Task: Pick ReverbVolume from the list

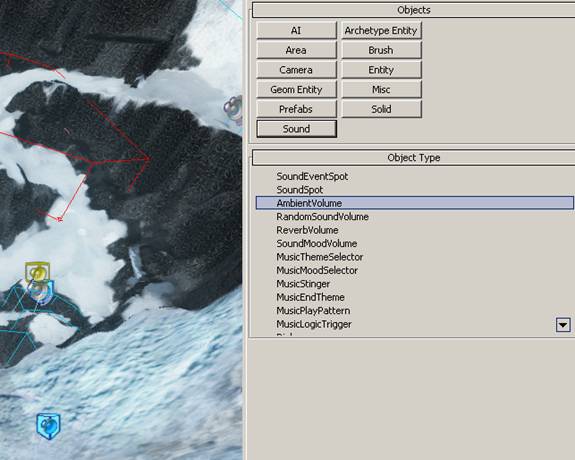Action: tap(307, 230)
